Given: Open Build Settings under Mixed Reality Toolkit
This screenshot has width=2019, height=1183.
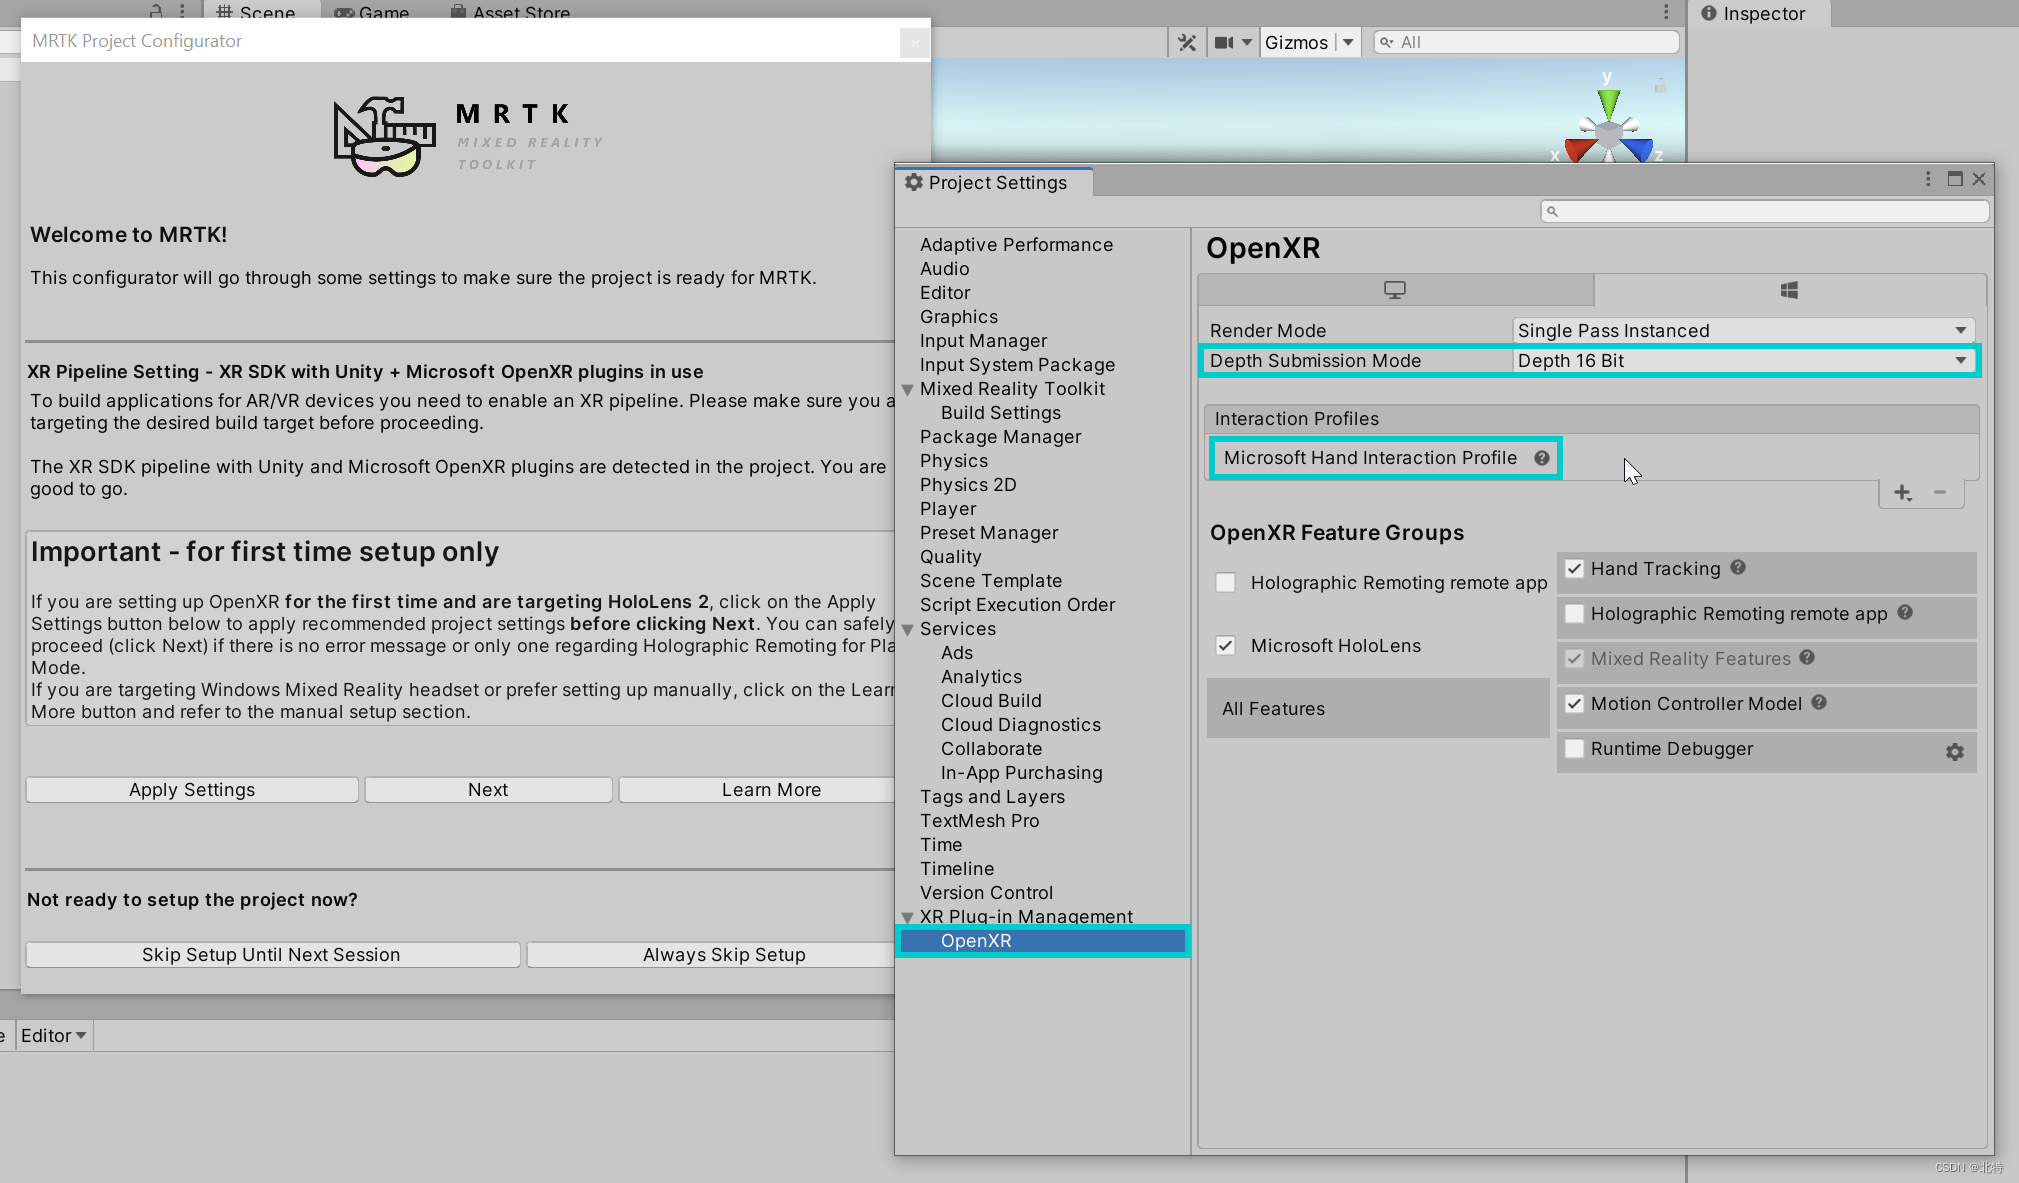Looking at the screenshot, I should [1001, 413].
